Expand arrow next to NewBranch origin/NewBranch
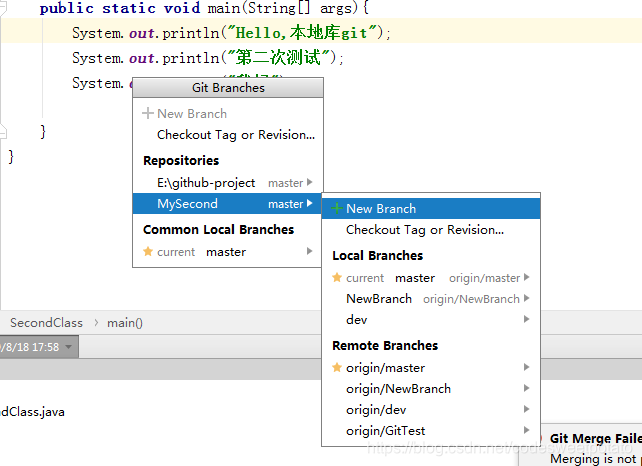642x466 pixels. 527,298
